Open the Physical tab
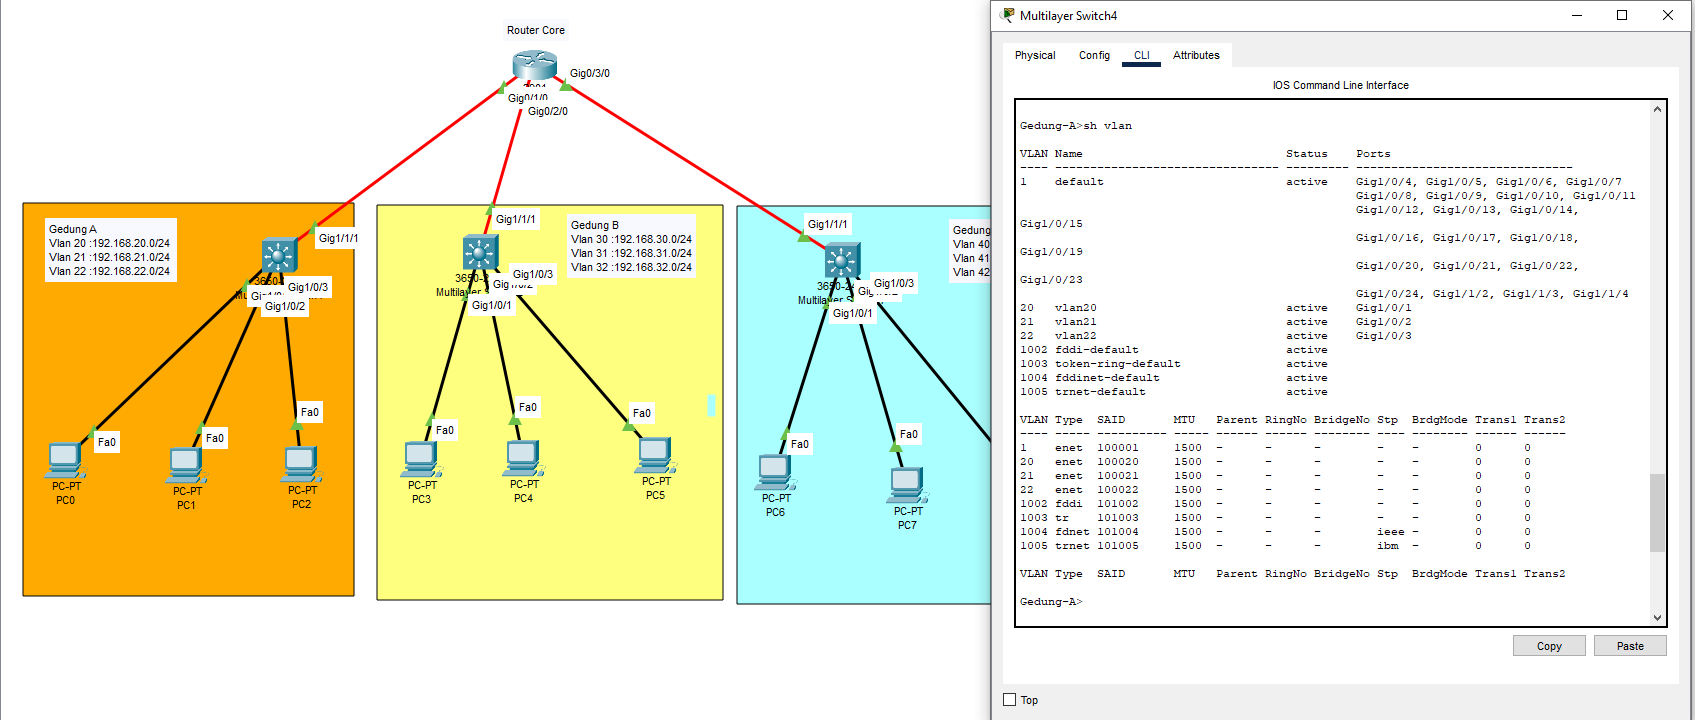 click(x=1035, y=55)
